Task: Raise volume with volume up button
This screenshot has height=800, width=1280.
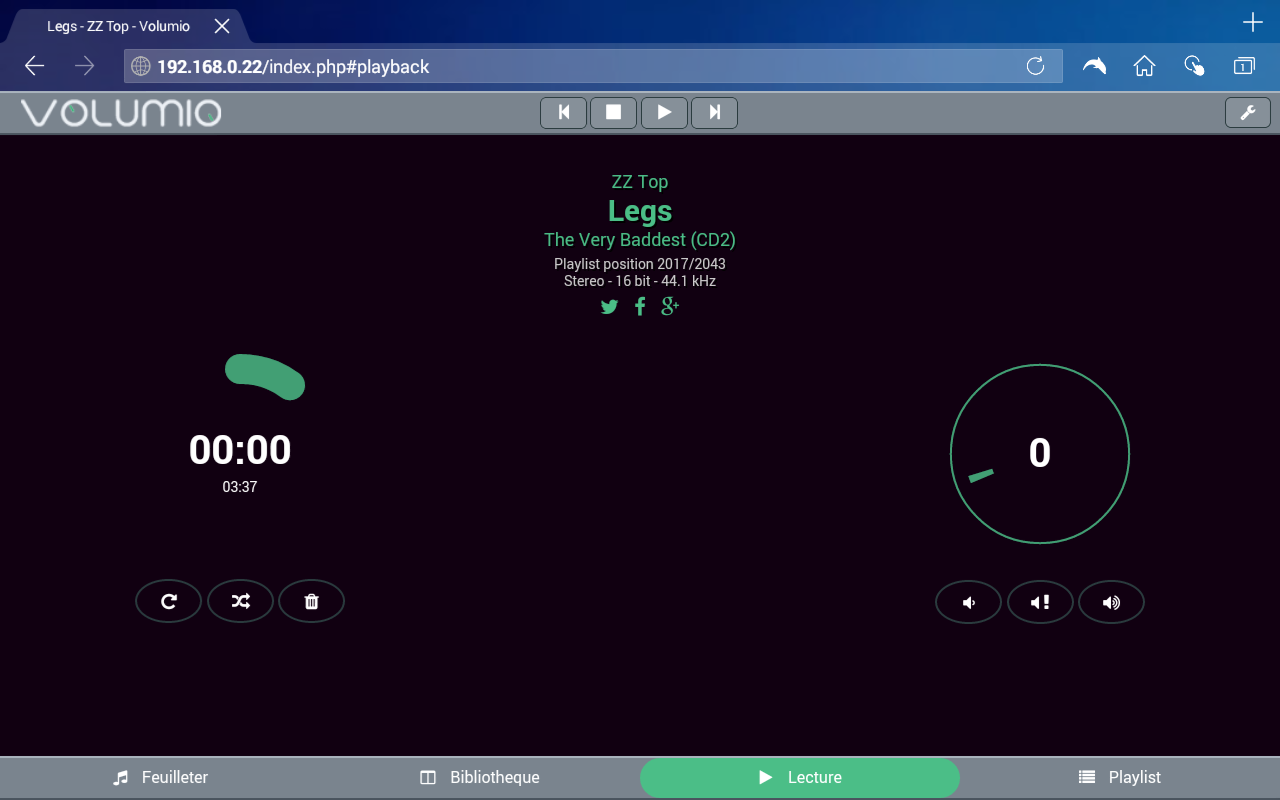Action: pos(1111,602)
